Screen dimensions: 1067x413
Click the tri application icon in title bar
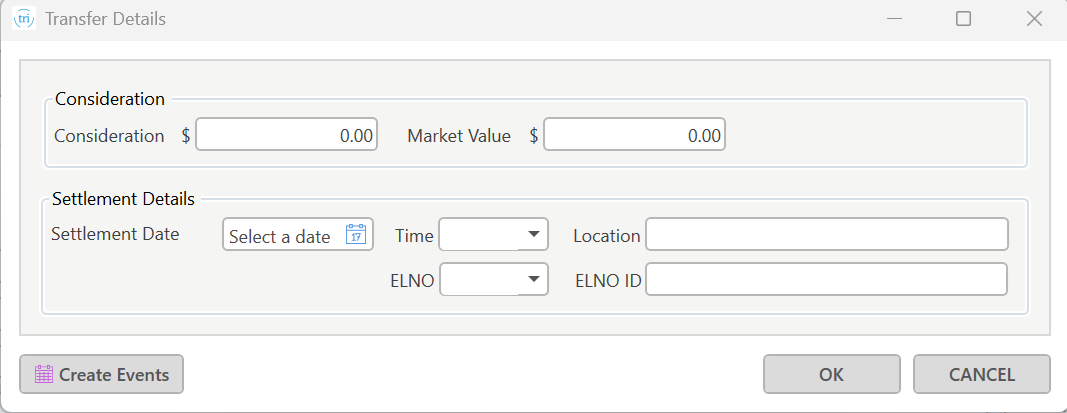24,18
